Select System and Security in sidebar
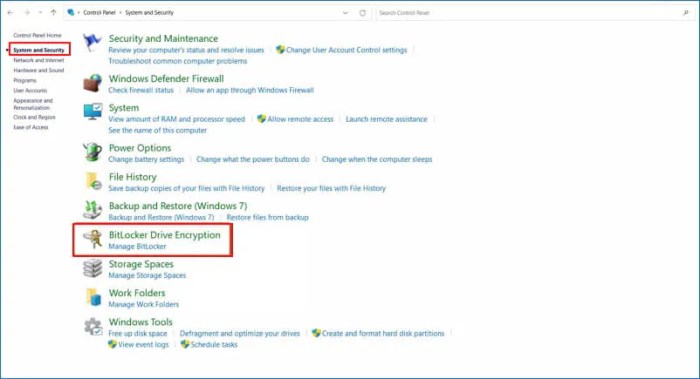The height and width of the screenshot is (379, 700). tap(38, 50)
